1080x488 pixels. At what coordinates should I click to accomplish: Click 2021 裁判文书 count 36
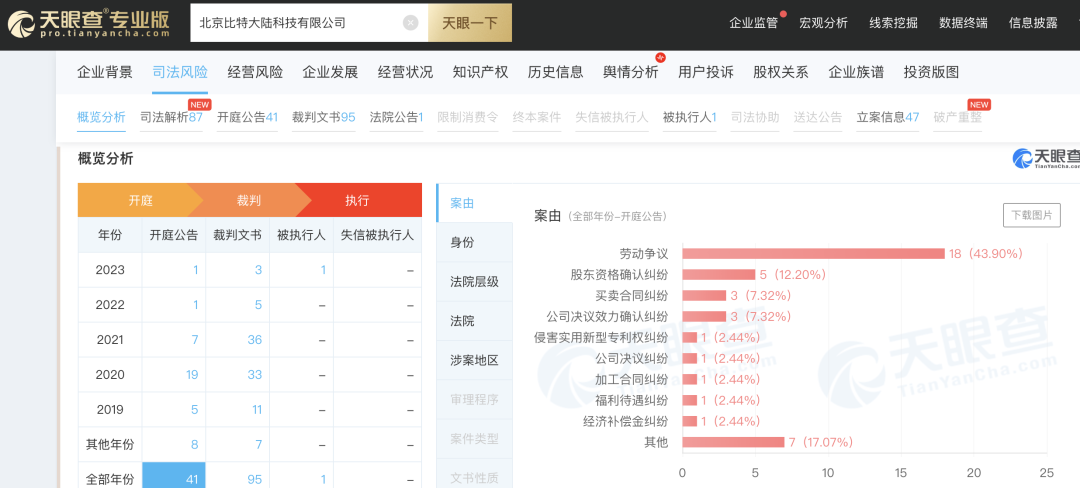click(x=255, y=340)
